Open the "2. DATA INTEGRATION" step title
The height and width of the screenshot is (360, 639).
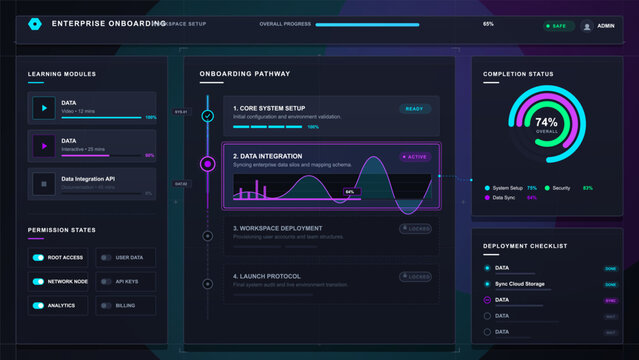(x=268, y=157)
